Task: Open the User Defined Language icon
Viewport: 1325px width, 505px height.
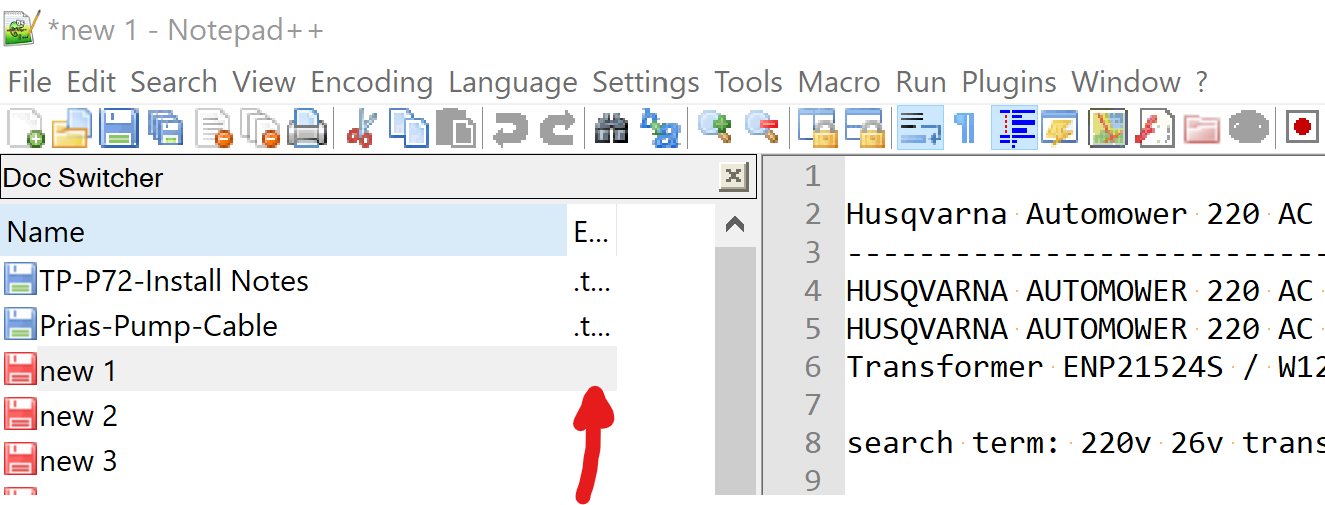Action: coord(1060,128)
